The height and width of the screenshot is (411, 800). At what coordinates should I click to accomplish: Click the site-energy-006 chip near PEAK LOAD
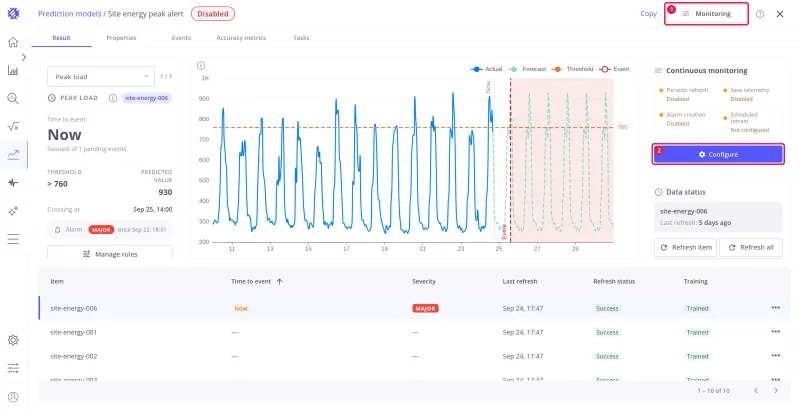[146, 98]
